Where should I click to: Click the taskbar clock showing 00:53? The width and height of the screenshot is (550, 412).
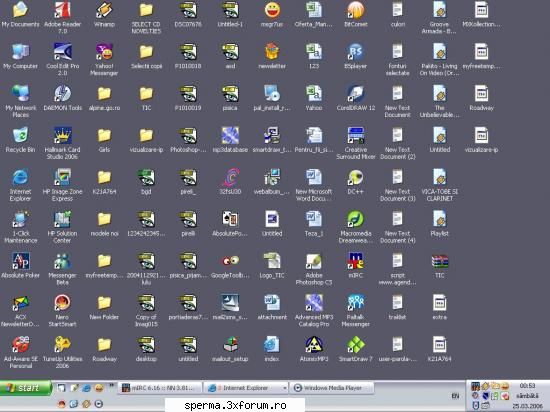tap(528, 386)
